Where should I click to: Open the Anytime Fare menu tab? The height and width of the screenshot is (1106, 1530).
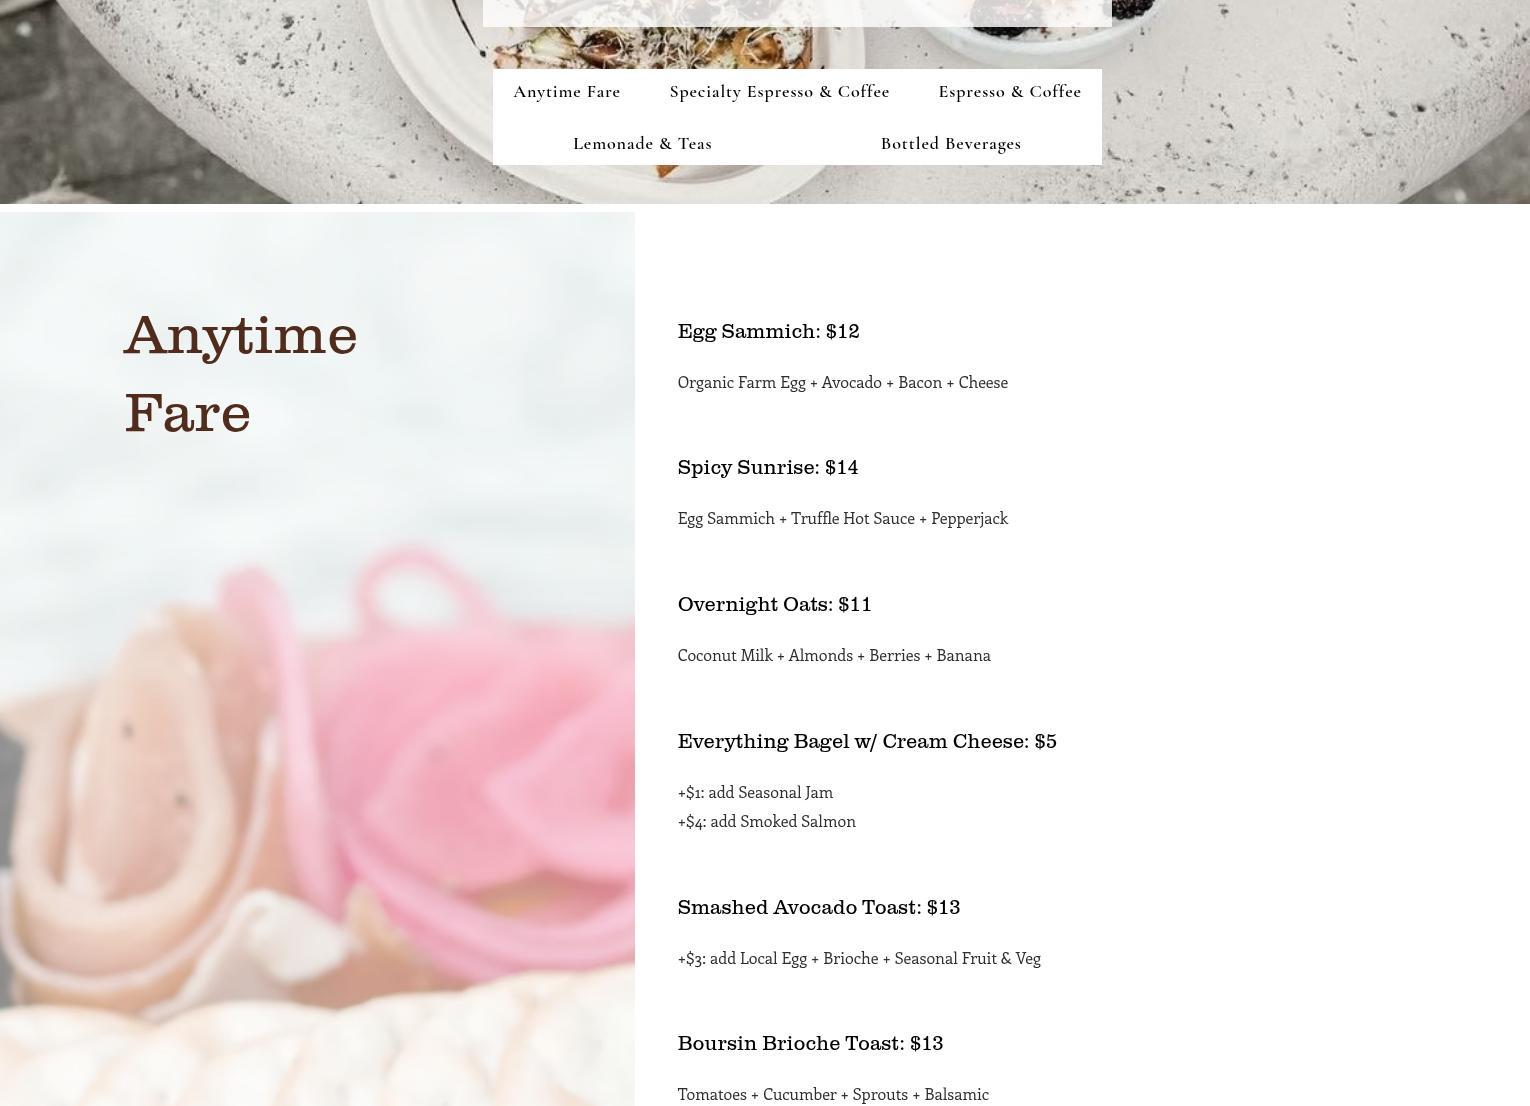567,91
